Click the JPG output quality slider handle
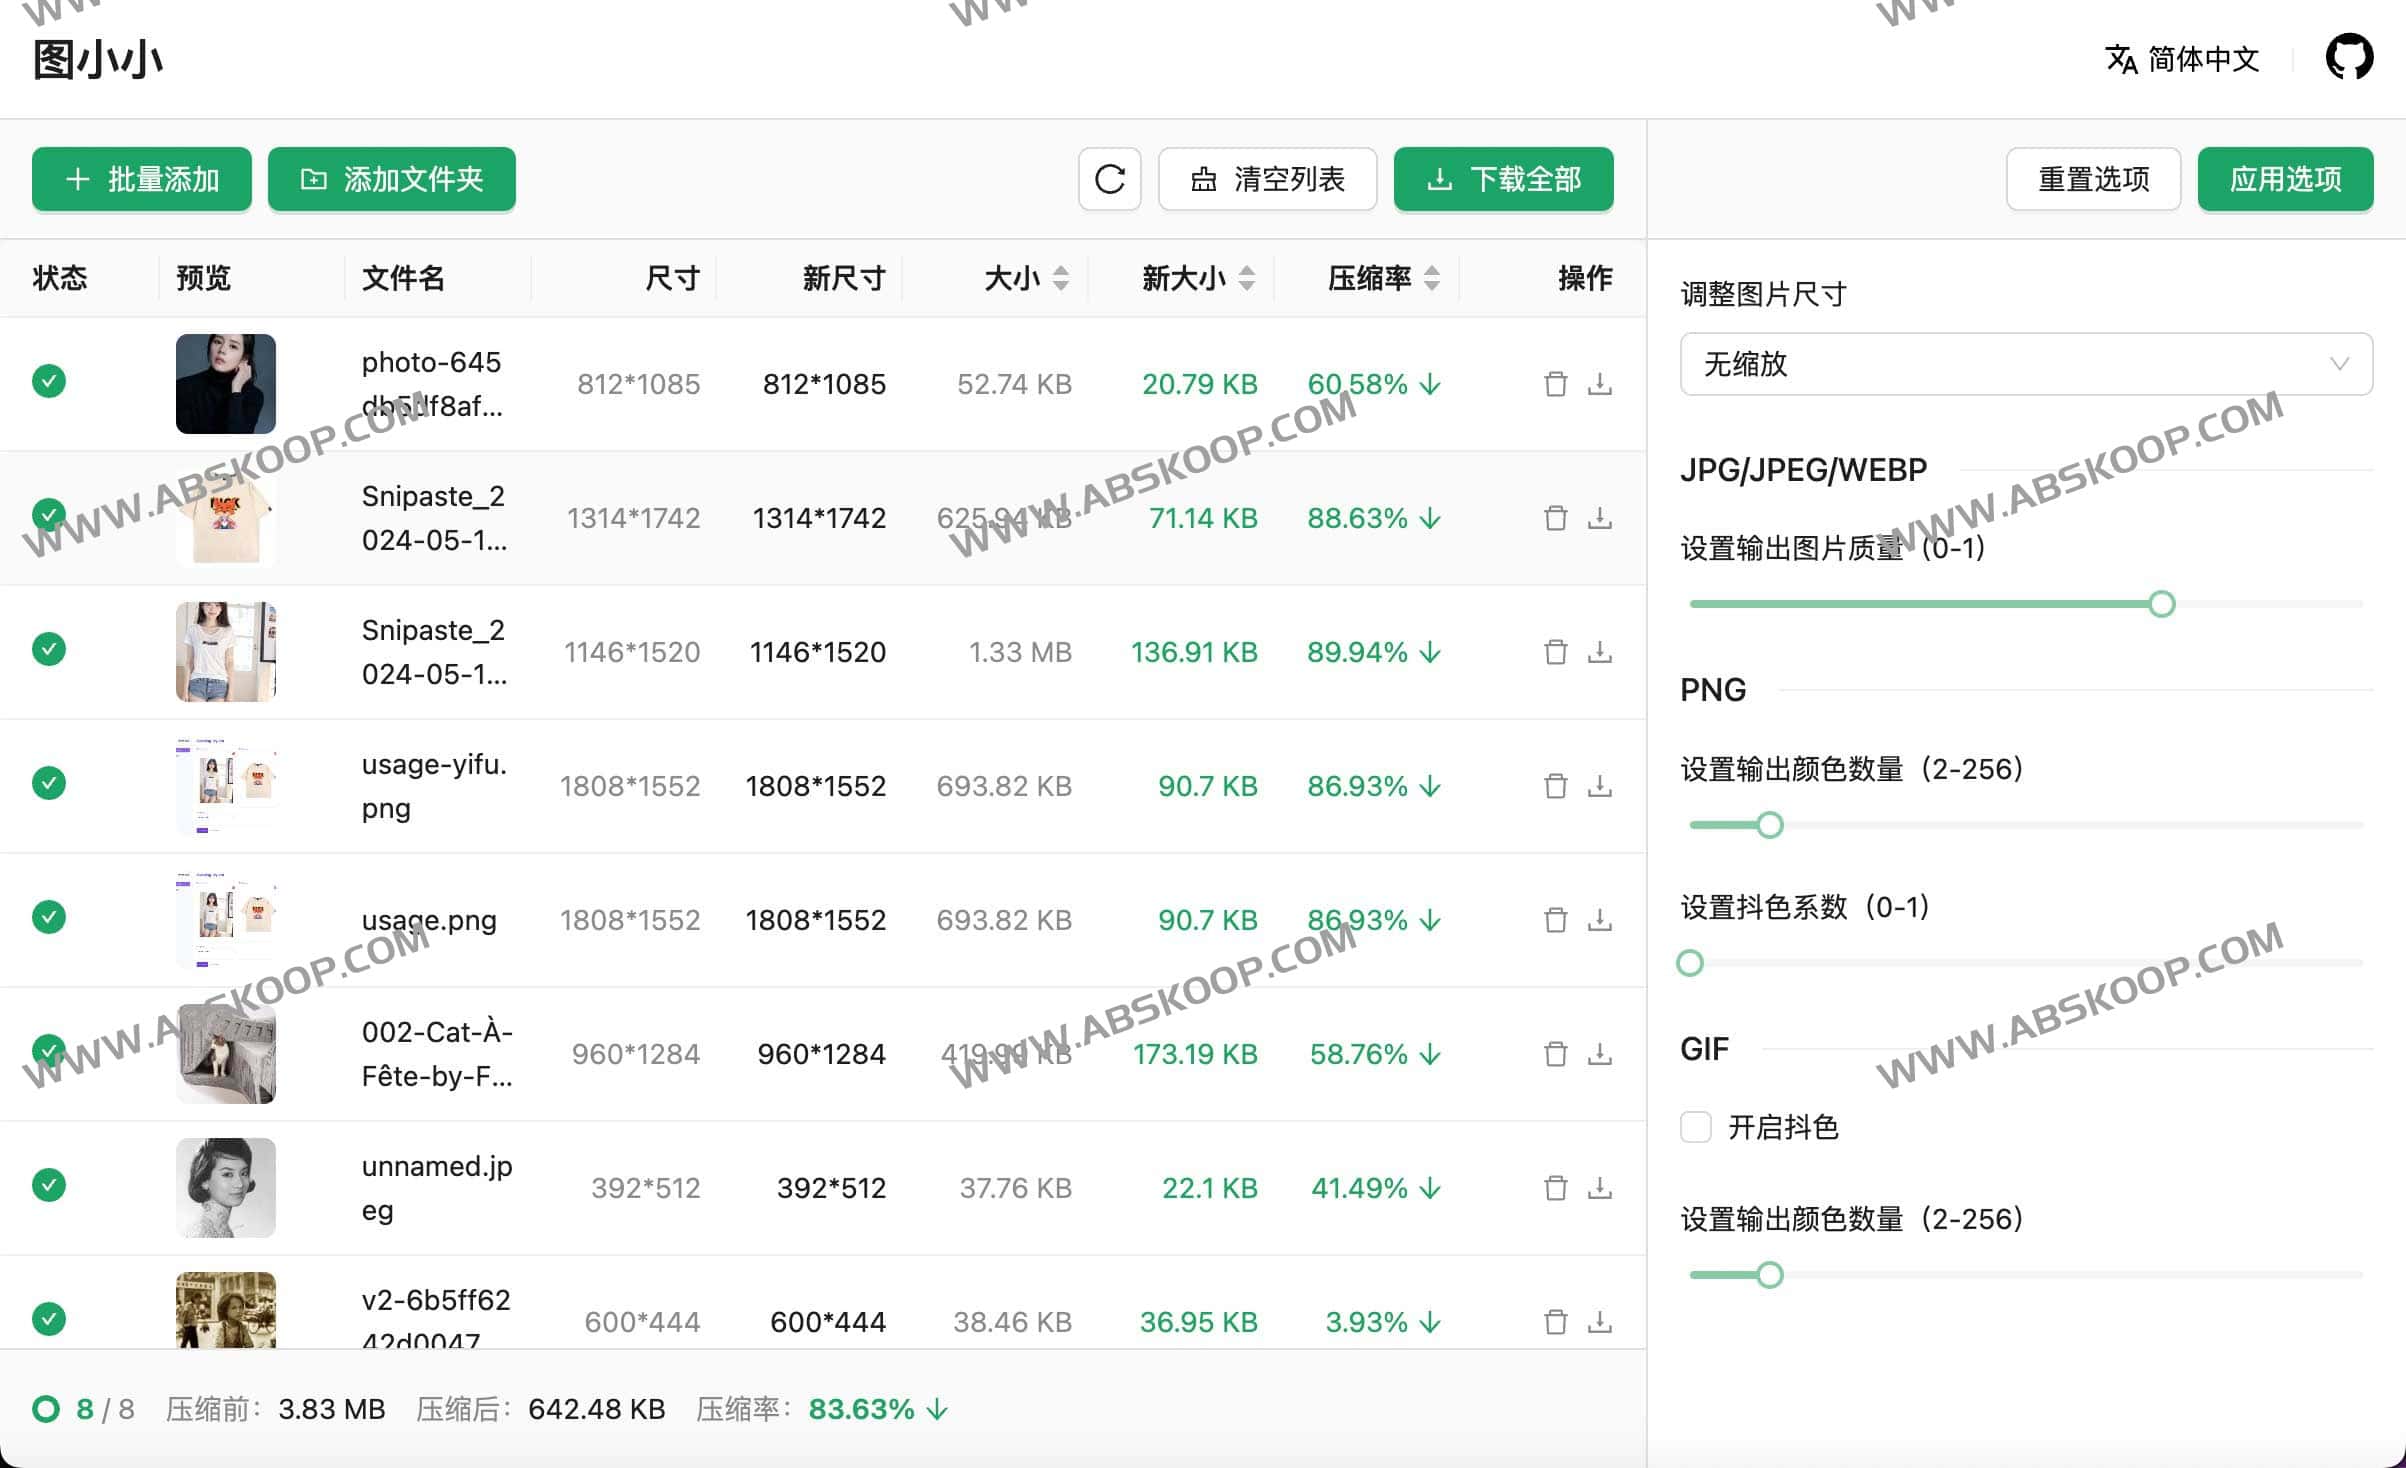 [x=2161, y=604]
